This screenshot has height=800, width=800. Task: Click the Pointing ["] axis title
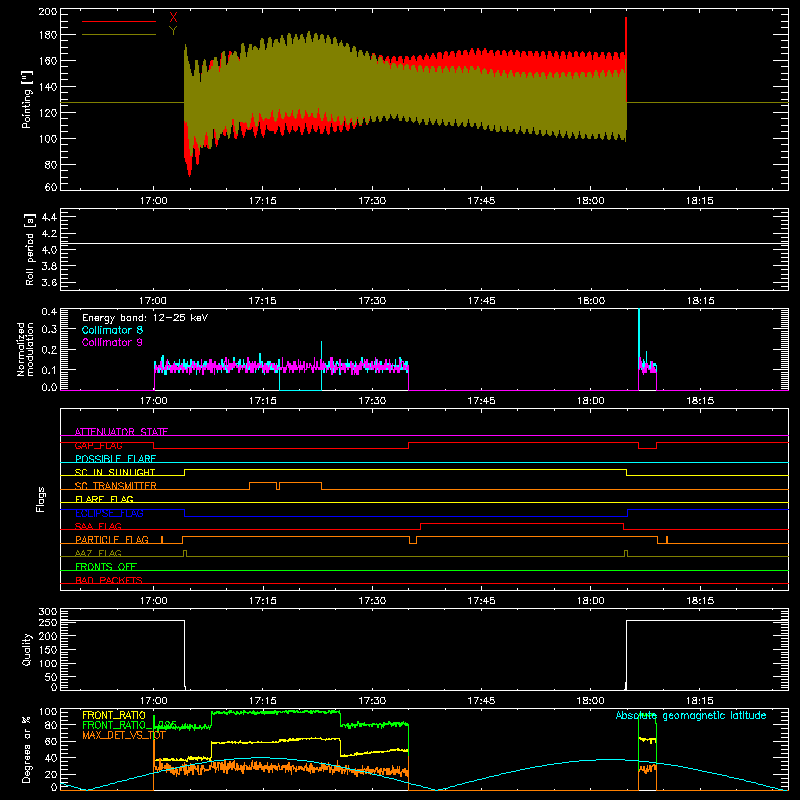point(27,99)
